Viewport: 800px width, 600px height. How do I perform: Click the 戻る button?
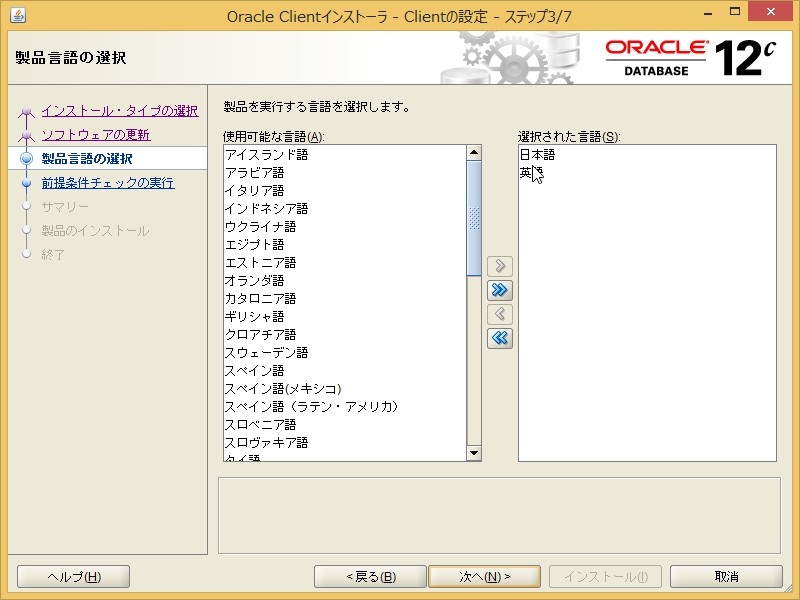[x=368, y=576]
